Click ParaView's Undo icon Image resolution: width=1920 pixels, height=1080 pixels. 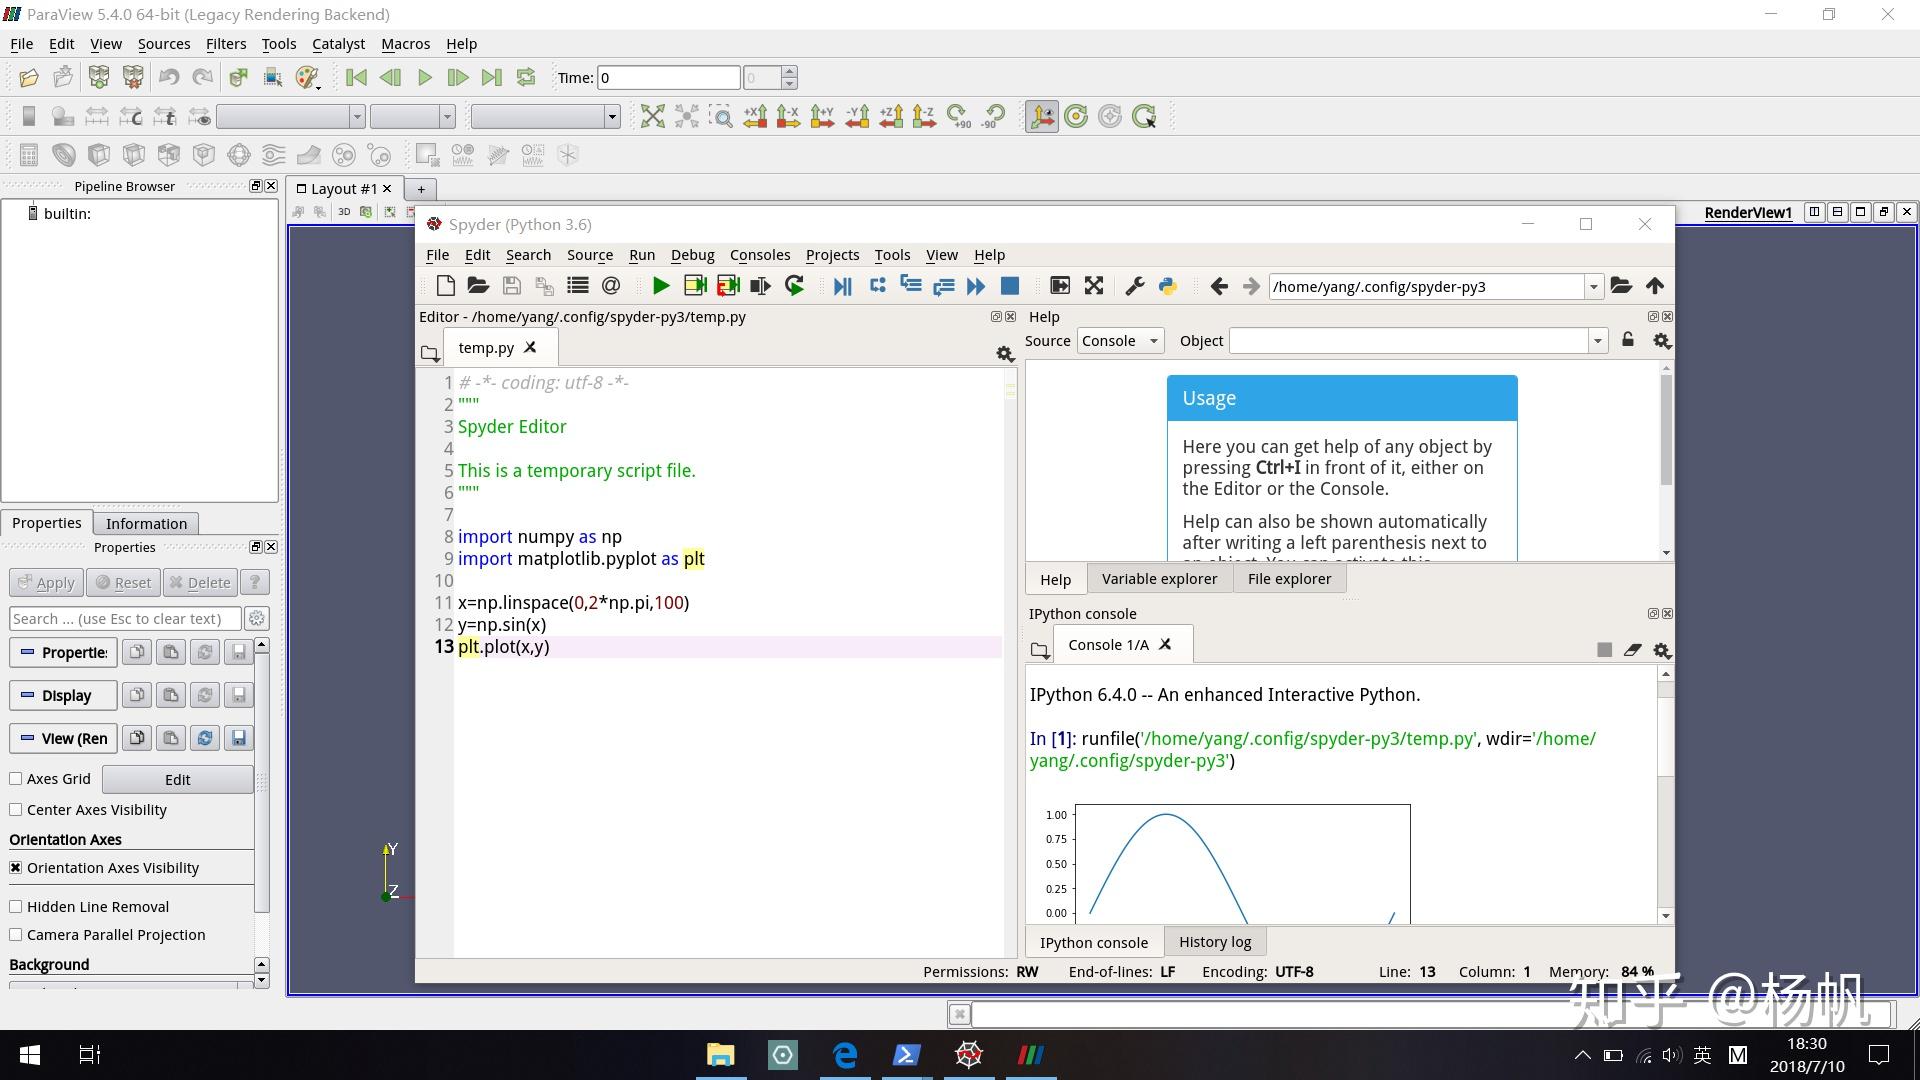pyautogui.click(x=169, y=77)
